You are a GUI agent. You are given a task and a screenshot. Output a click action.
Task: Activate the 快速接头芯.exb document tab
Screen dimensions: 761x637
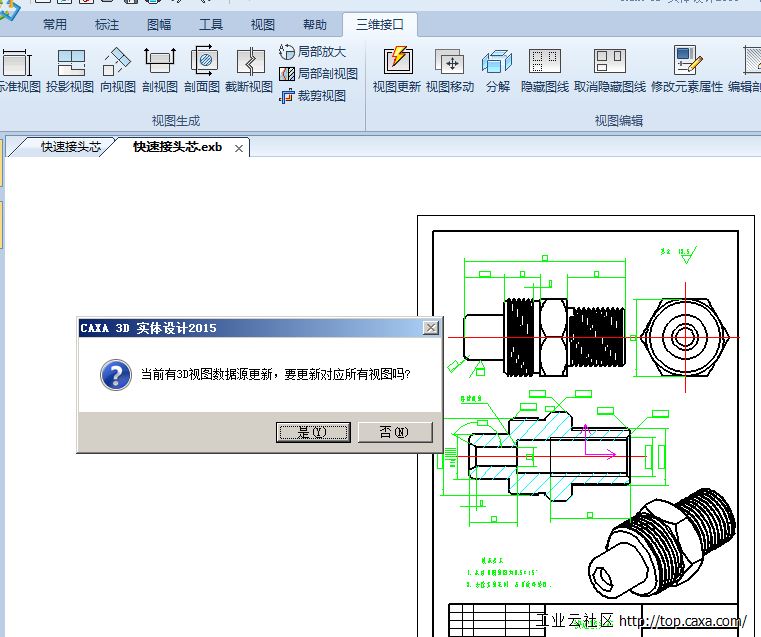tap(178, 147)
